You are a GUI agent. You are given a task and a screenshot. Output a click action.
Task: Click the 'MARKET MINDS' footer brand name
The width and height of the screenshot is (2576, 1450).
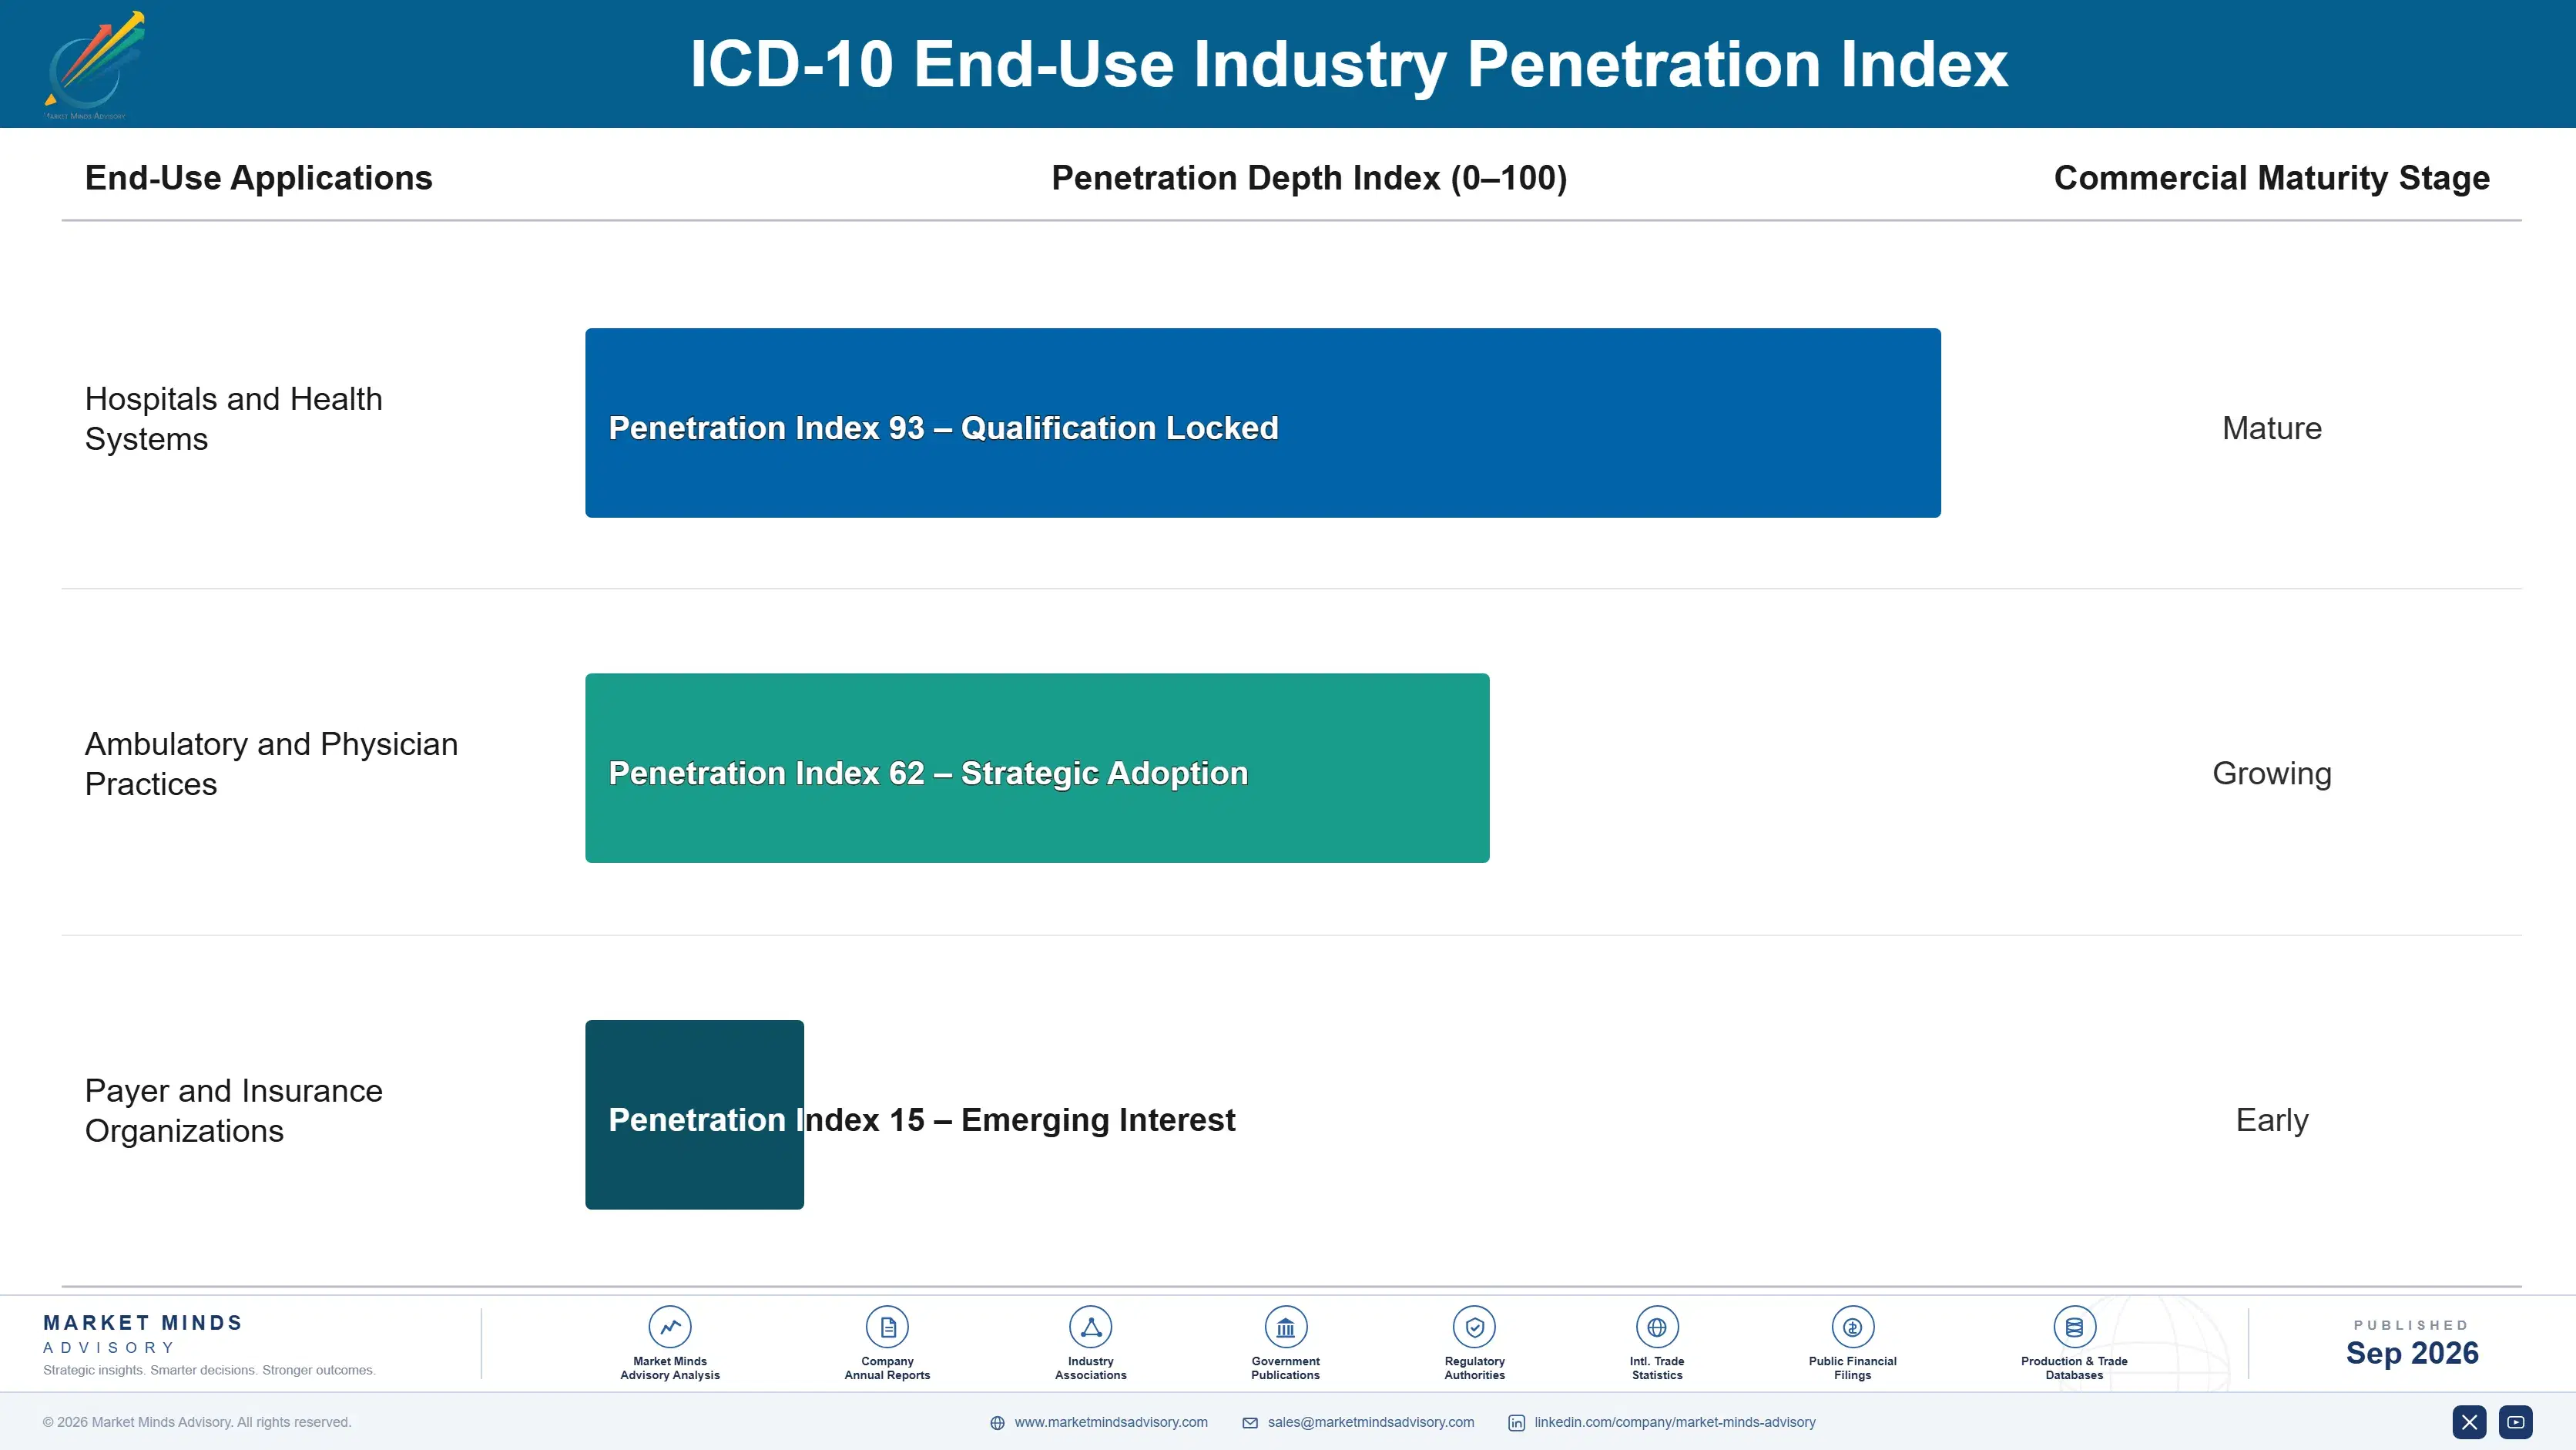143,1323
